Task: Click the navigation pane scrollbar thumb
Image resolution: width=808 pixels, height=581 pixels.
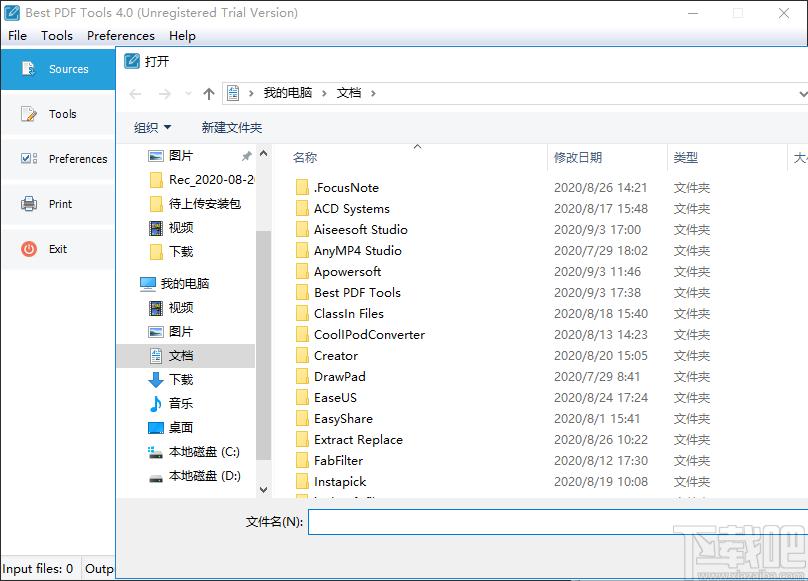Action: [x=263, y=345]
